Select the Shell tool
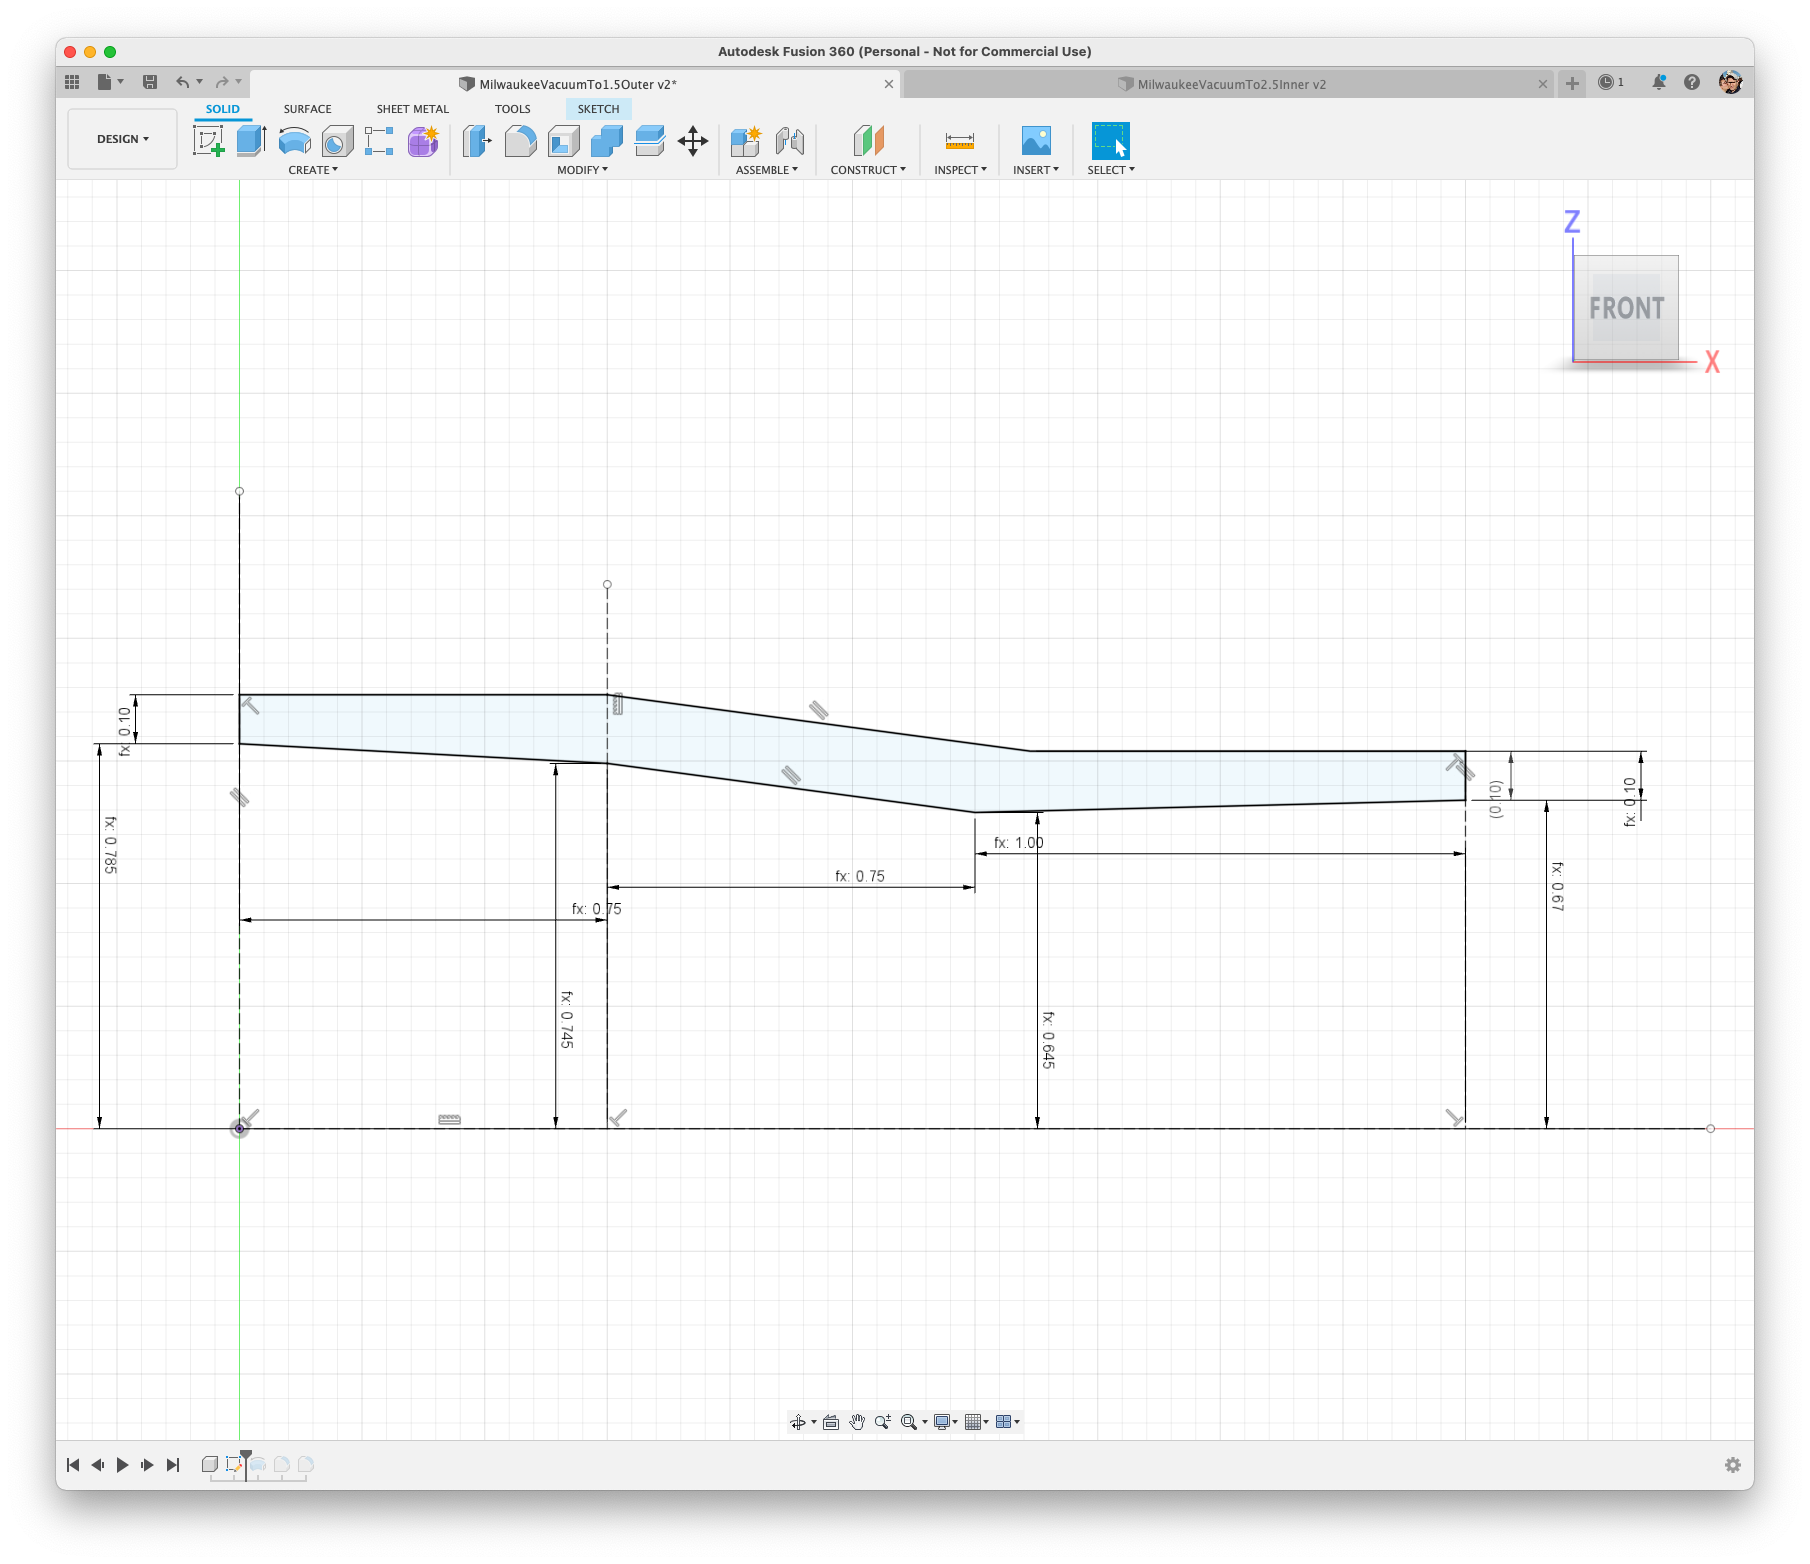Image resolution: width=1810 pixels, height=1564 pixels. [x=564, y=141]
